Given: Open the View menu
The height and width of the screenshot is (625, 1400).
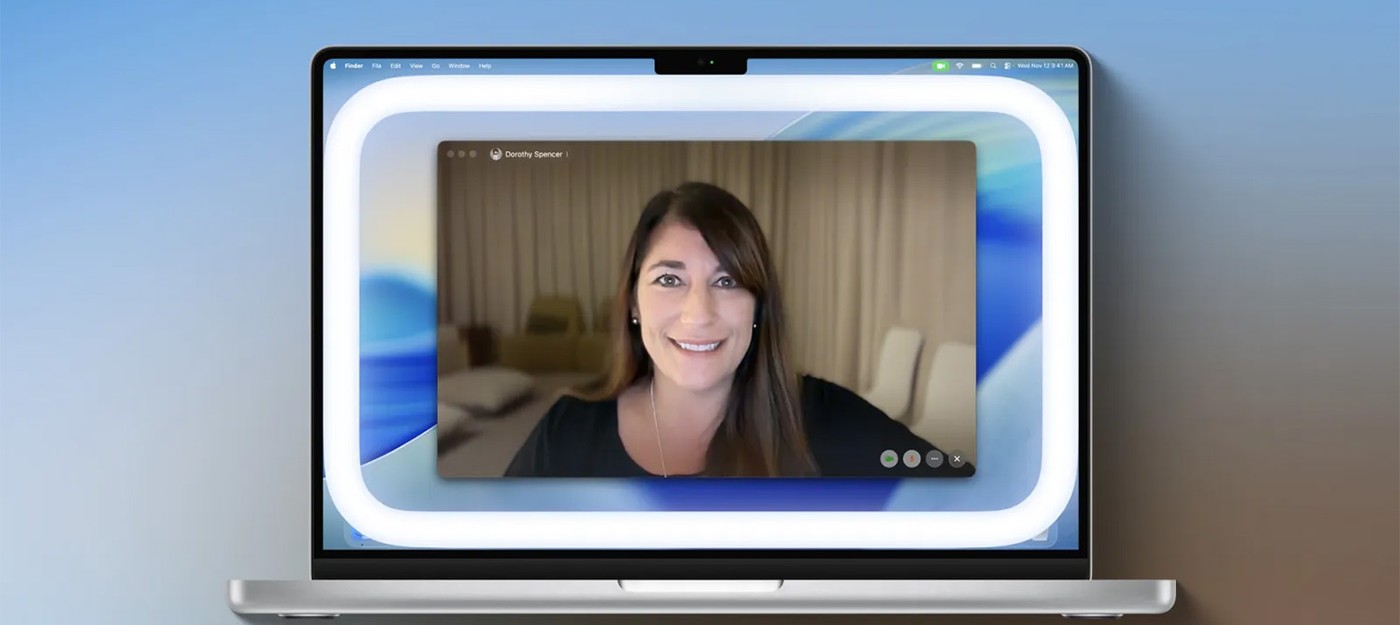Looking at the screenshot, I should pyautogui.click(x=416, y=66).
